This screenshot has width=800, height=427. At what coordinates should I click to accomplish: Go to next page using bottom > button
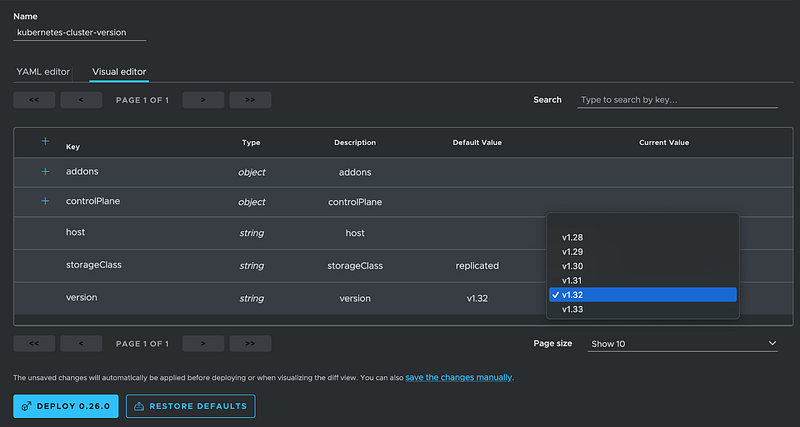[x=203, y=343]
